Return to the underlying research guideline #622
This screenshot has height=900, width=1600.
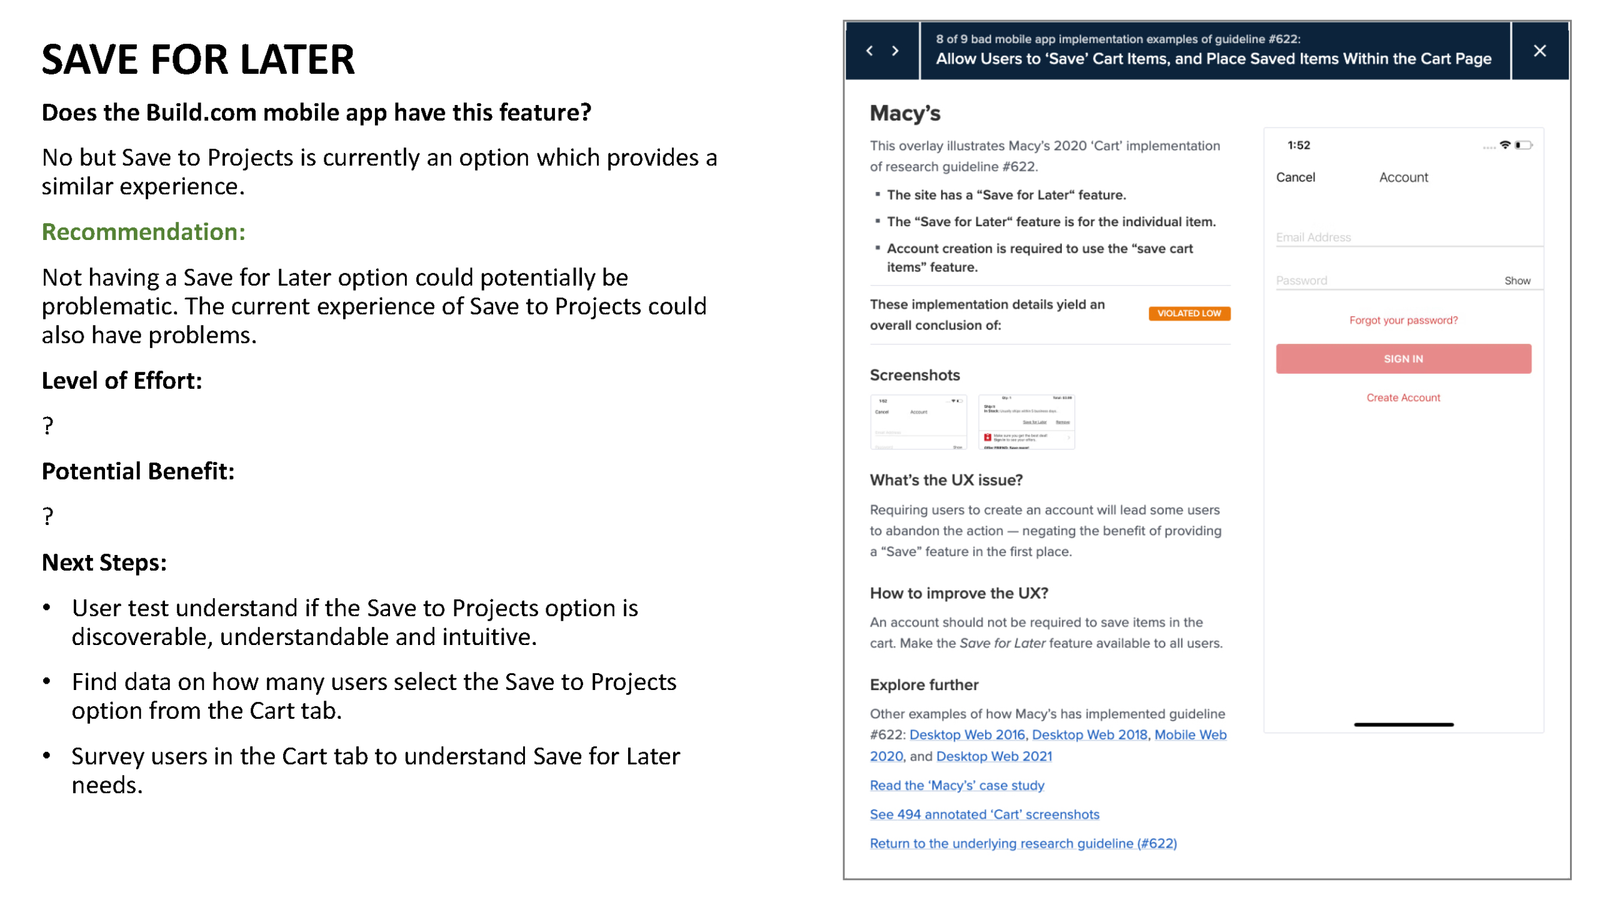1023,844
